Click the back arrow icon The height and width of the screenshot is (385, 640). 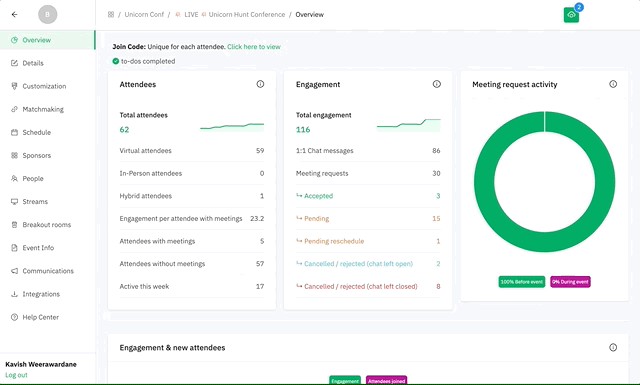pyautogui.click(x=14, y=14)
